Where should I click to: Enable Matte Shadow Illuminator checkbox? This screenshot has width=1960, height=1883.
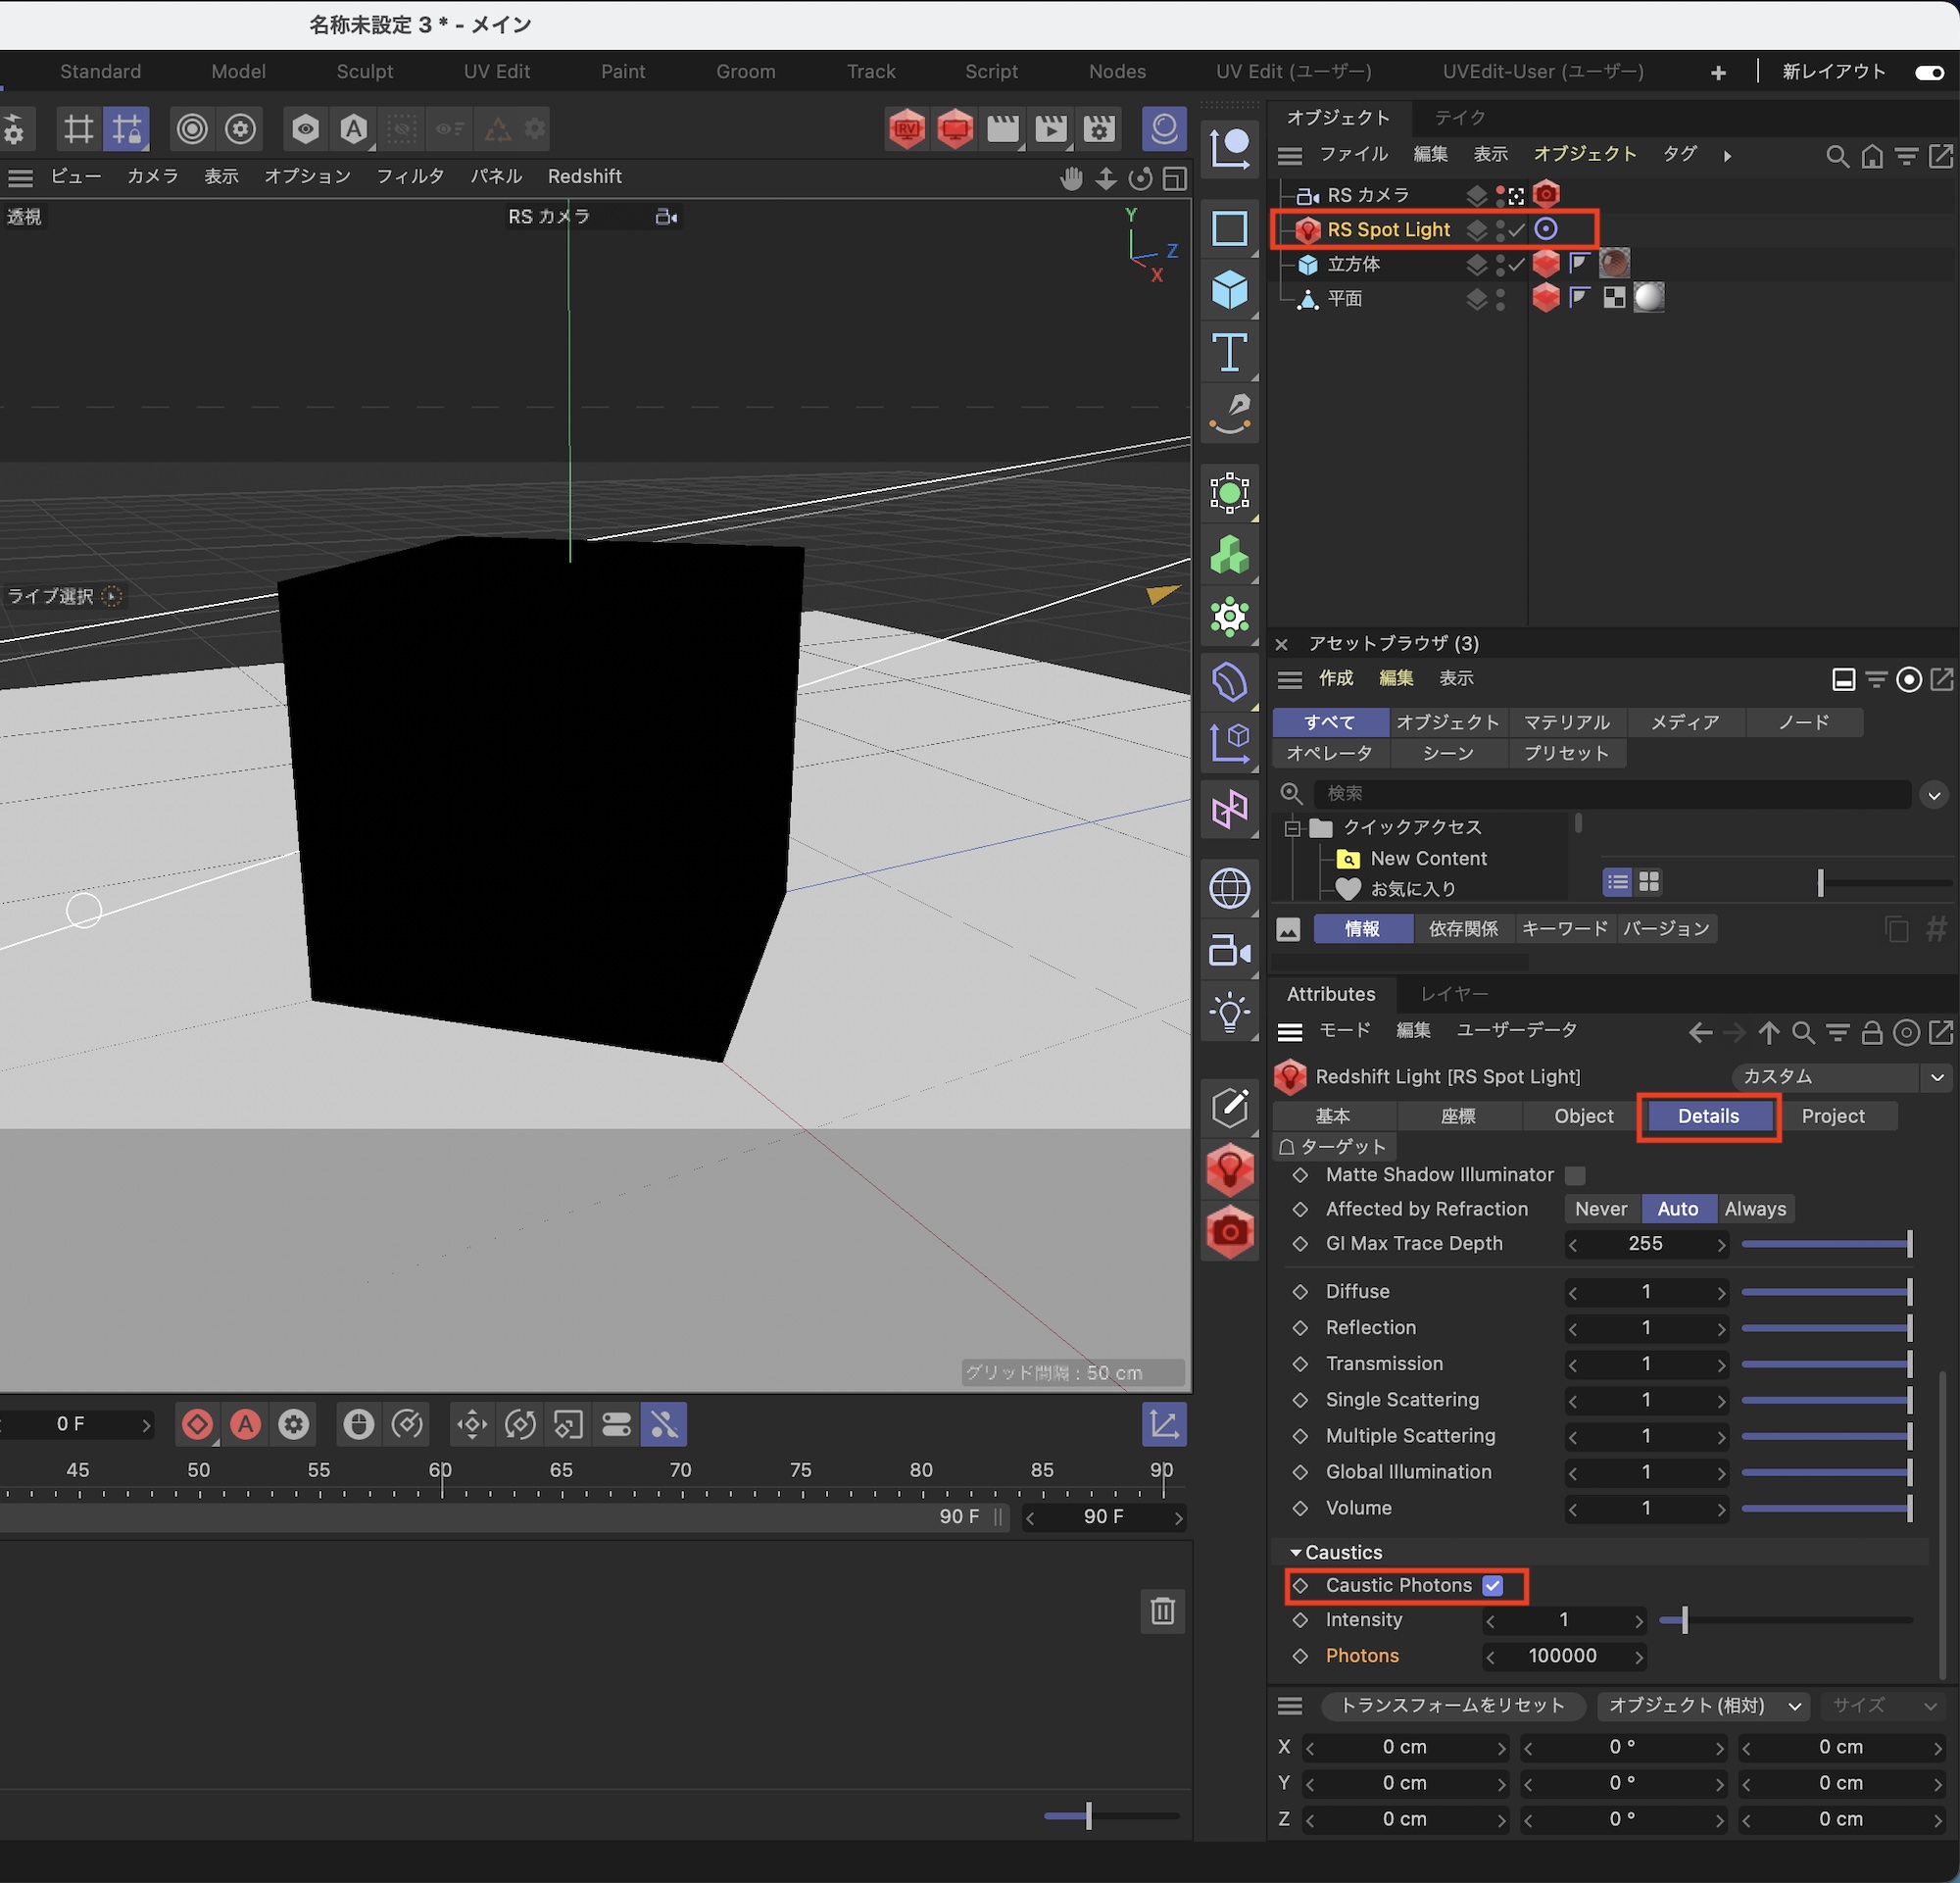(x=1575, y=1175)
